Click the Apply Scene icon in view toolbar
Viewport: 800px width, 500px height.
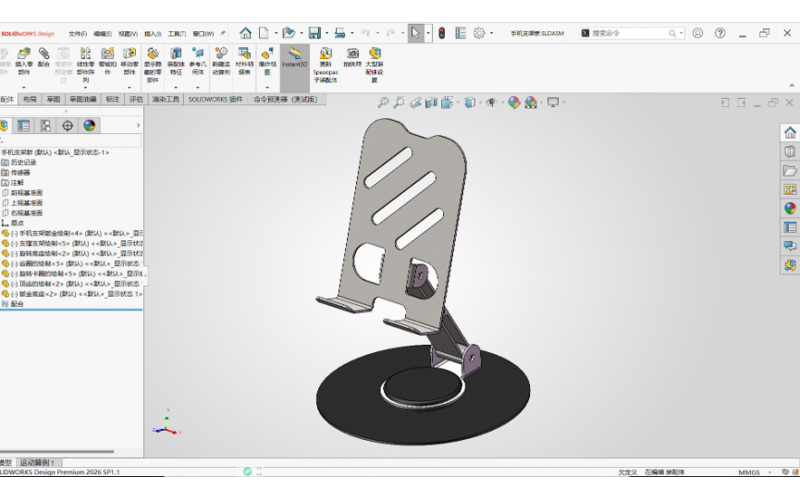[531, 103]
